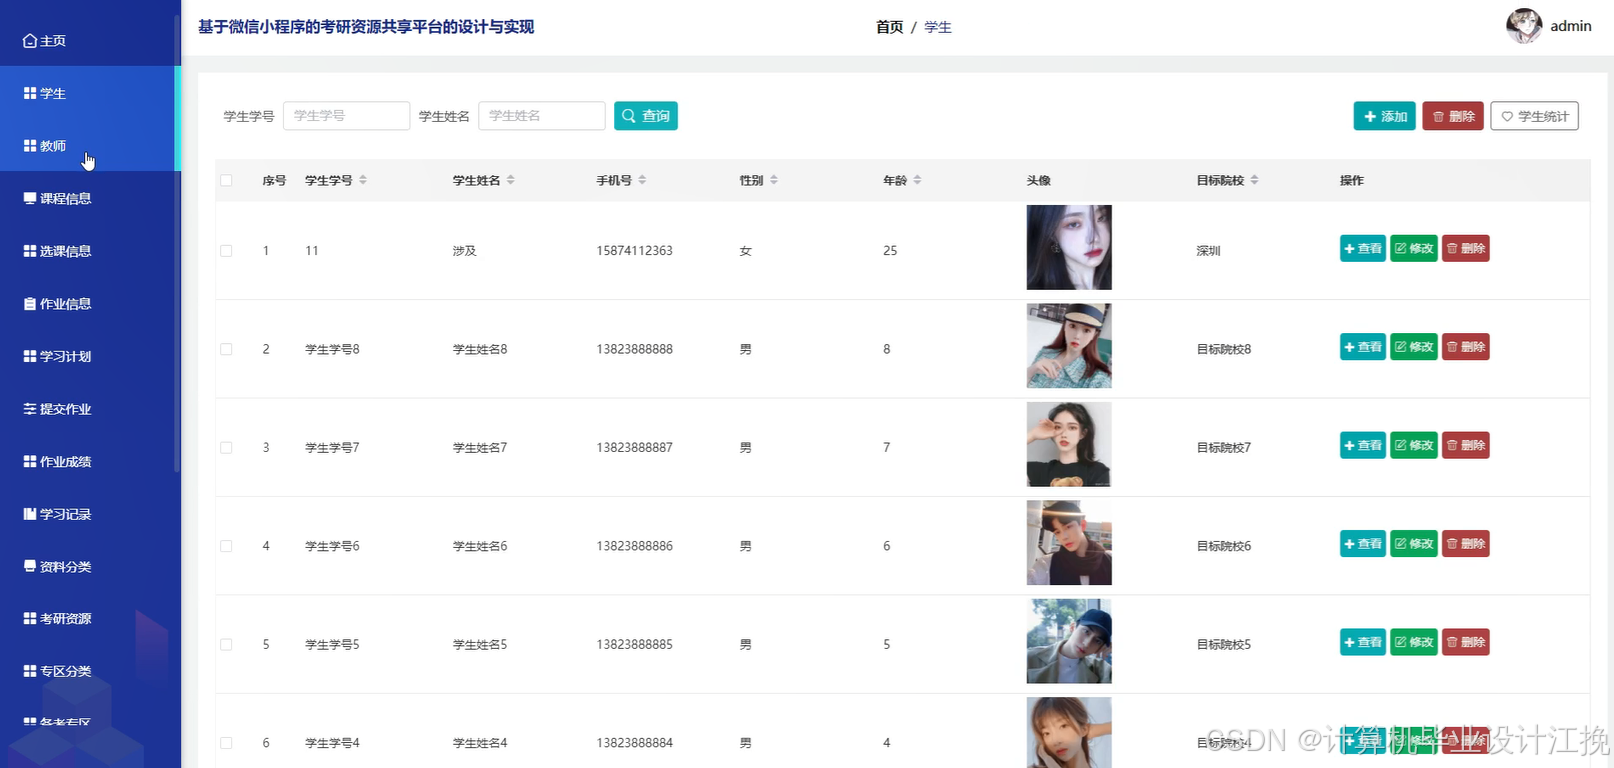
Task: Open avatar thumbnail of 学生姓名6
Action: (x=1069, y=543)
